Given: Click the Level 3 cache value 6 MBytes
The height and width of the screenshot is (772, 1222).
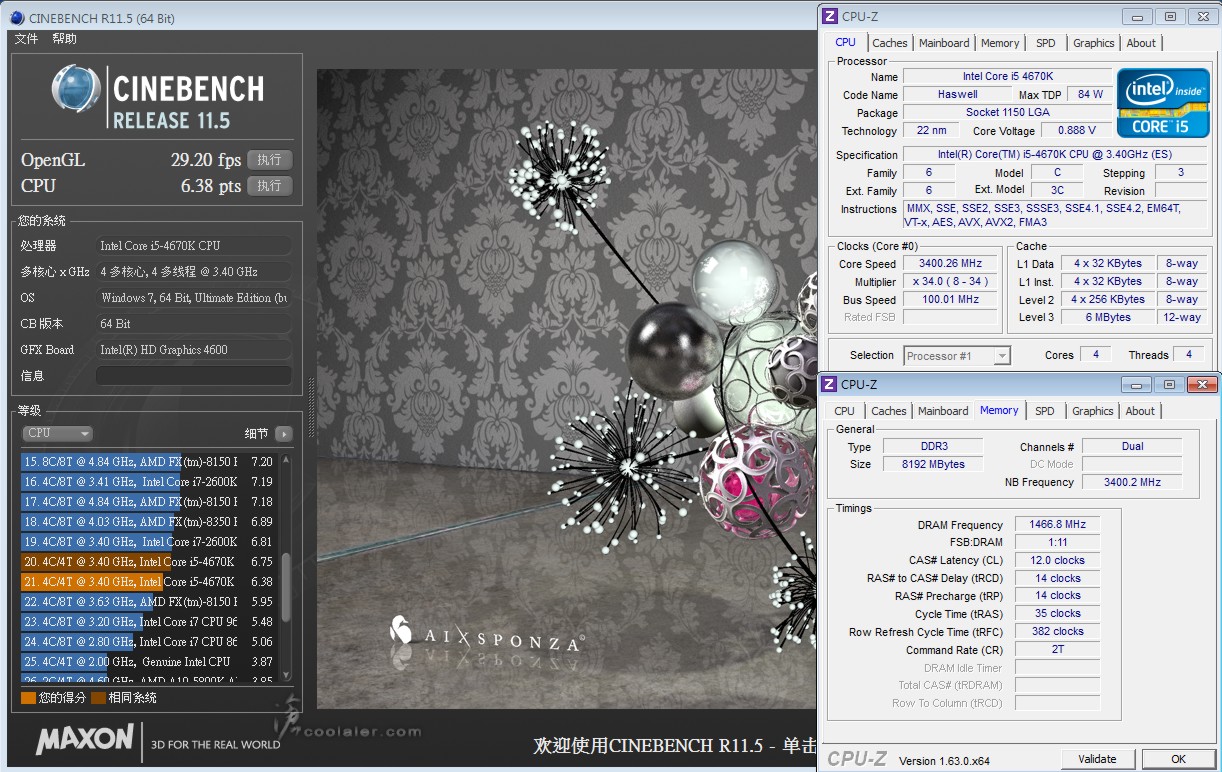Looking at the screenshot, I should tap(1107, 317).
